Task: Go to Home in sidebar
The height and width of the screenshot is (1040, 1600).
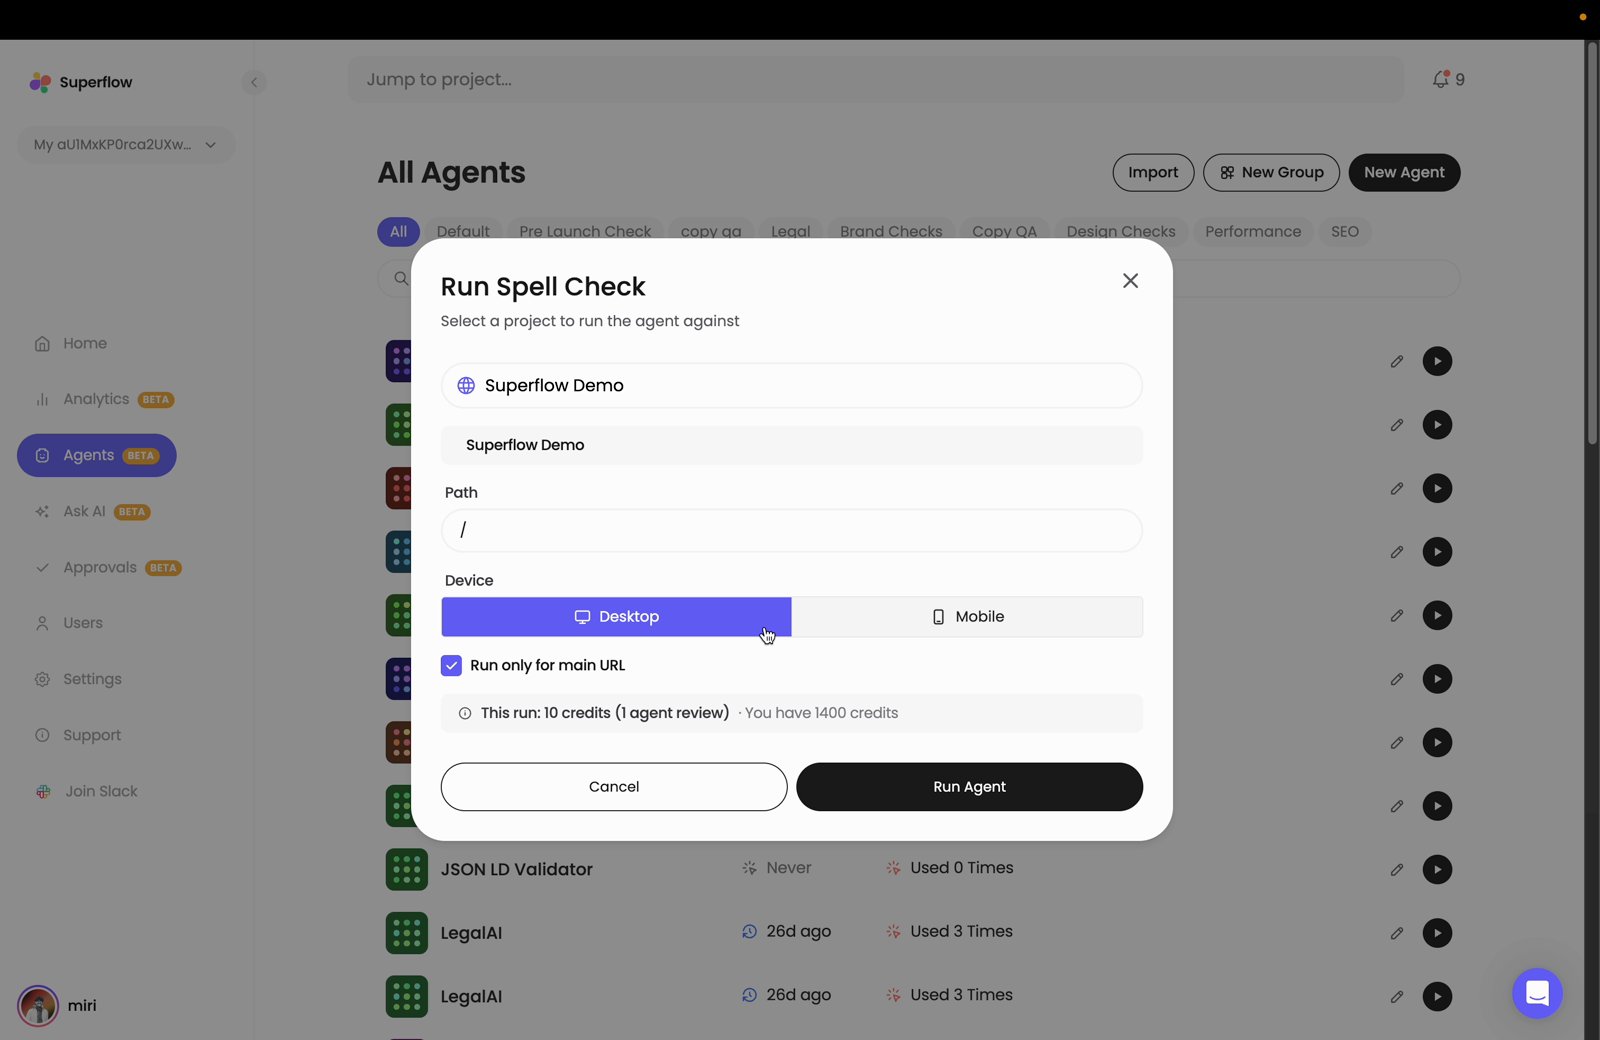Action: [x=85, y=343]
